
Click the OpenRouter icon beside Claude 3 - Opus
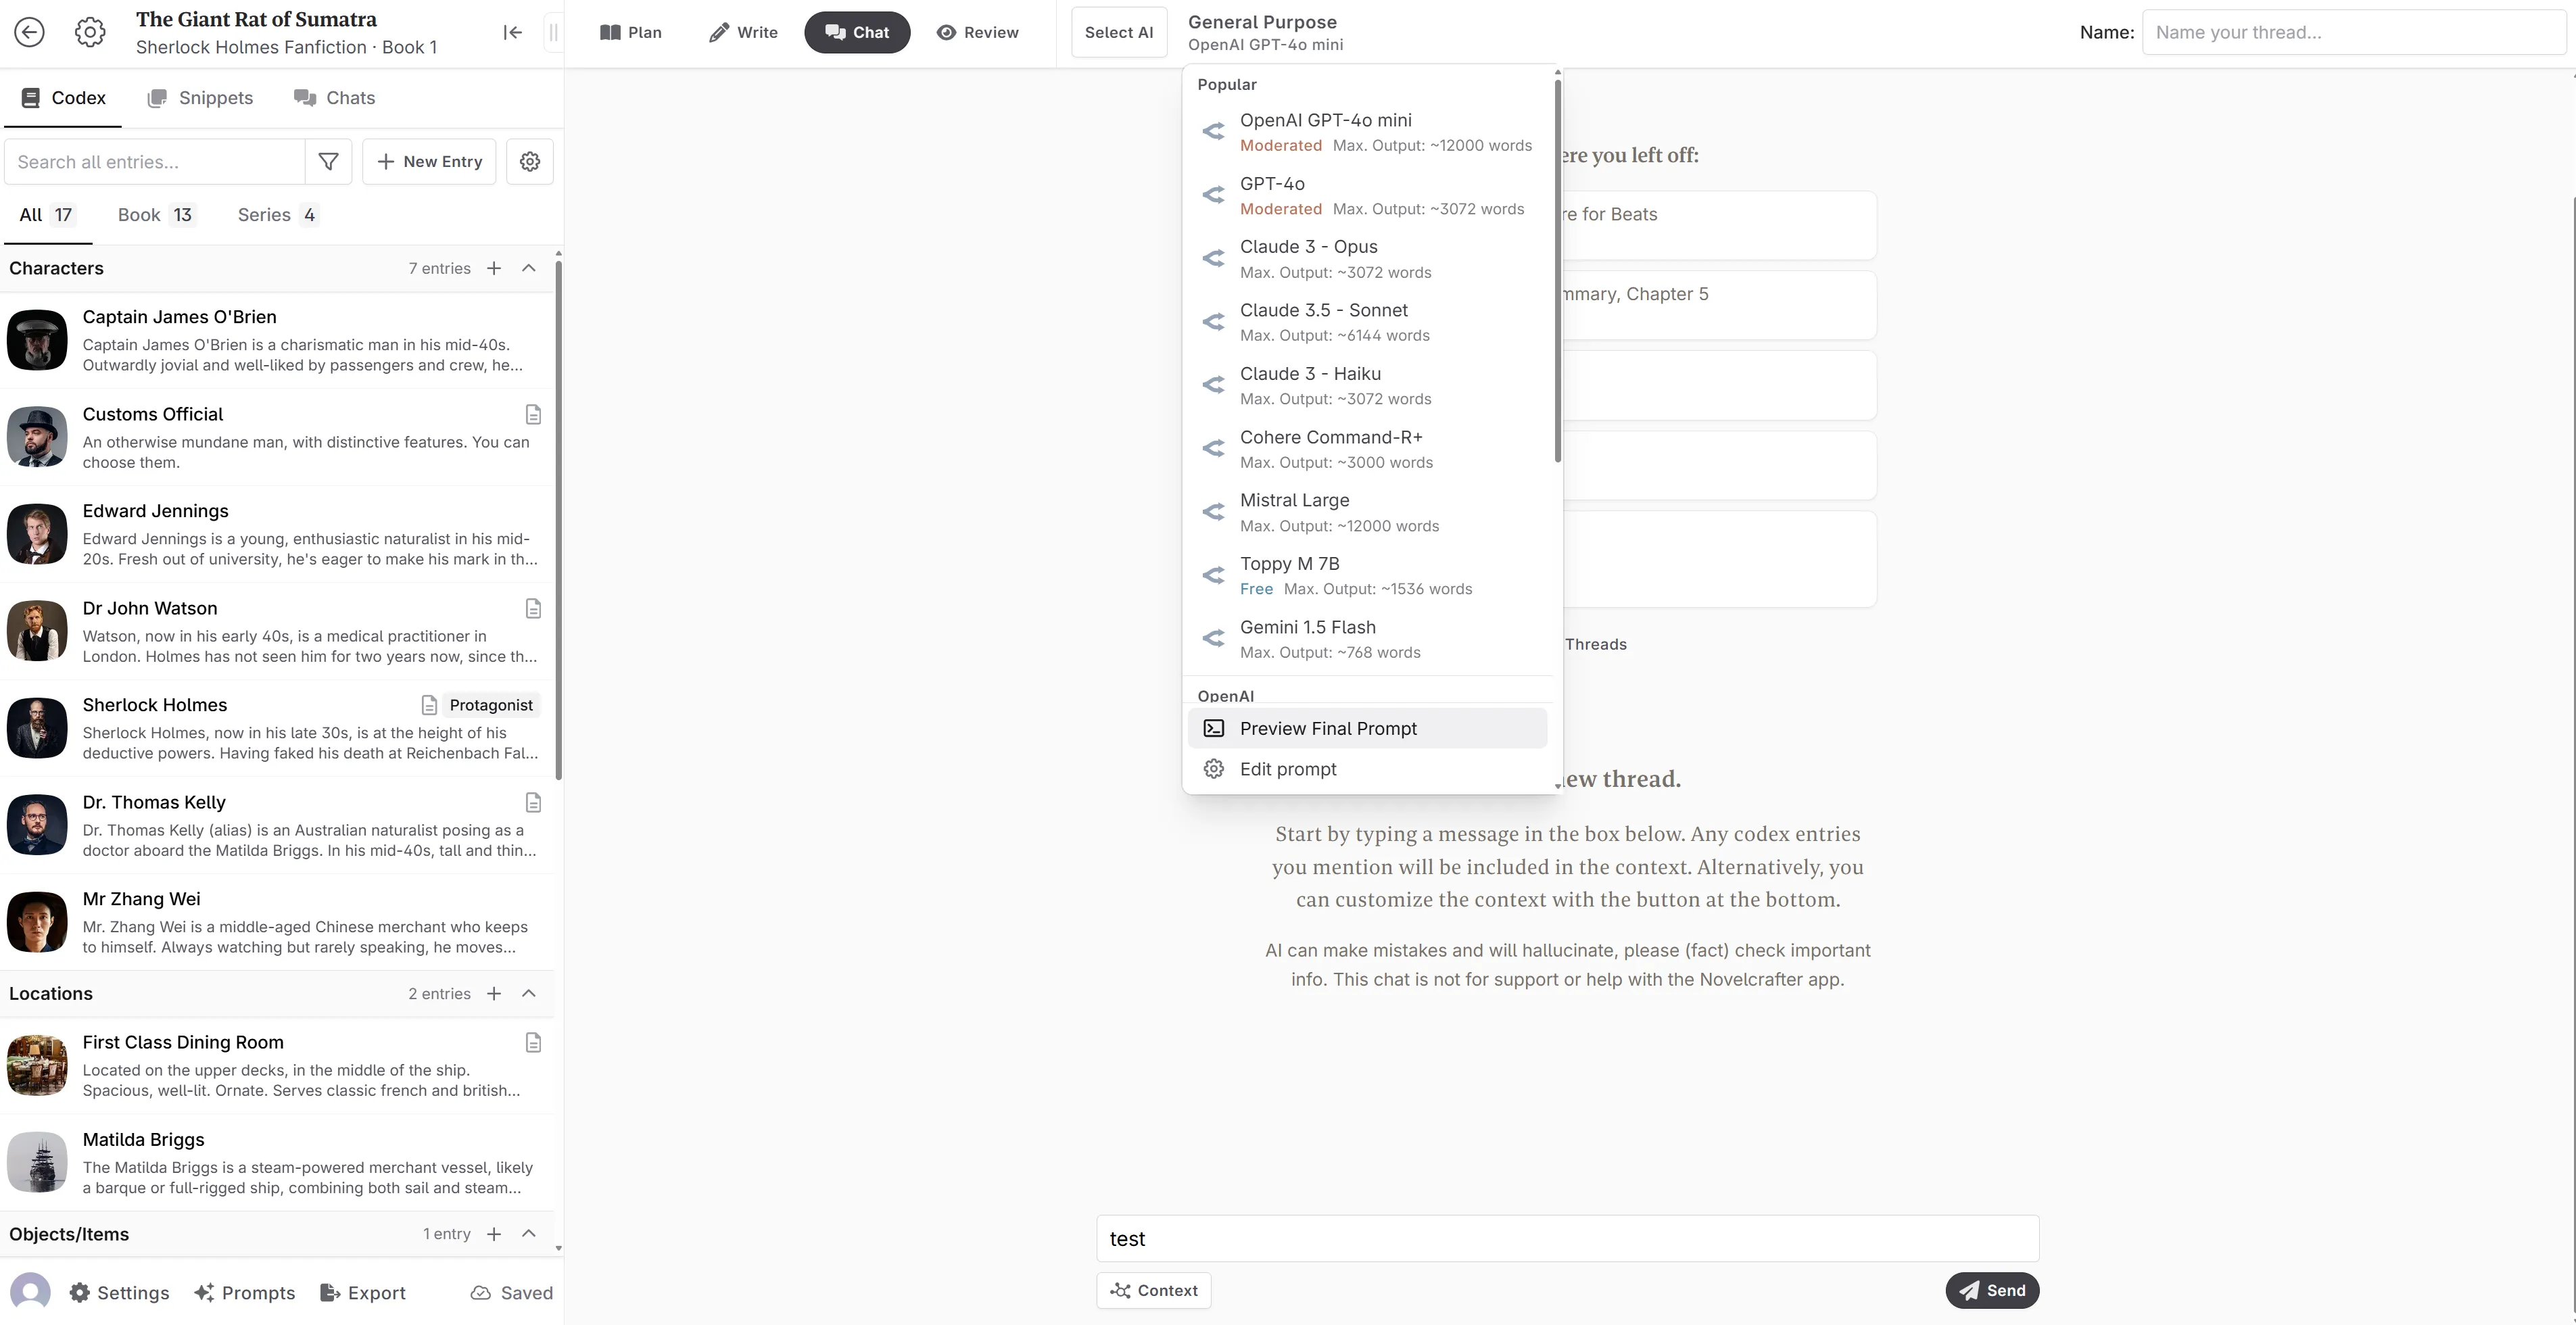[1213, 258]
